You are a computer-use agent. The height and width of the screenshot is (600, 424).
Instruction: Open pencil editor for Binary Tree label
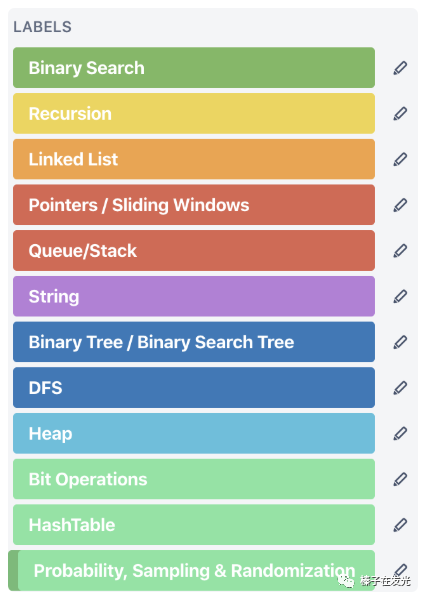[x=400, y=342]
